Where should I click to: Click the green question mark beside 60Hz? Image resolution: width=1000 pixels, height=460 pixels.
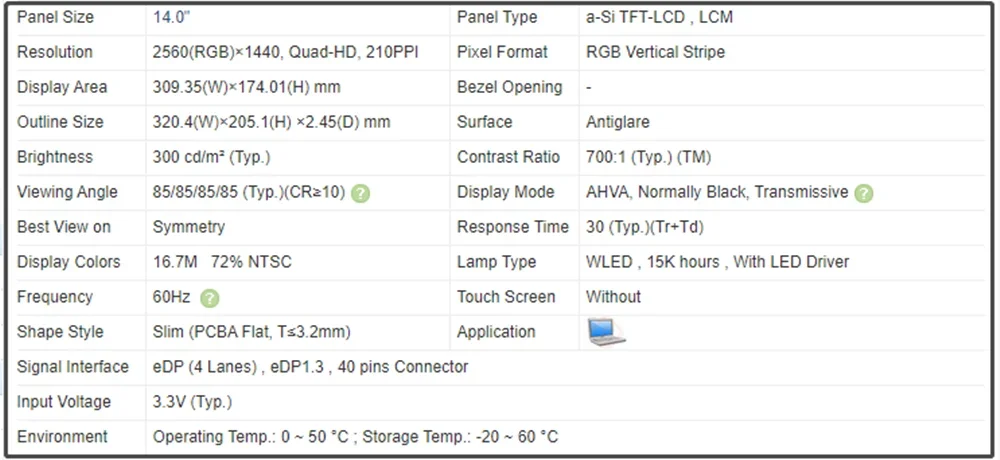pos(210,298)
